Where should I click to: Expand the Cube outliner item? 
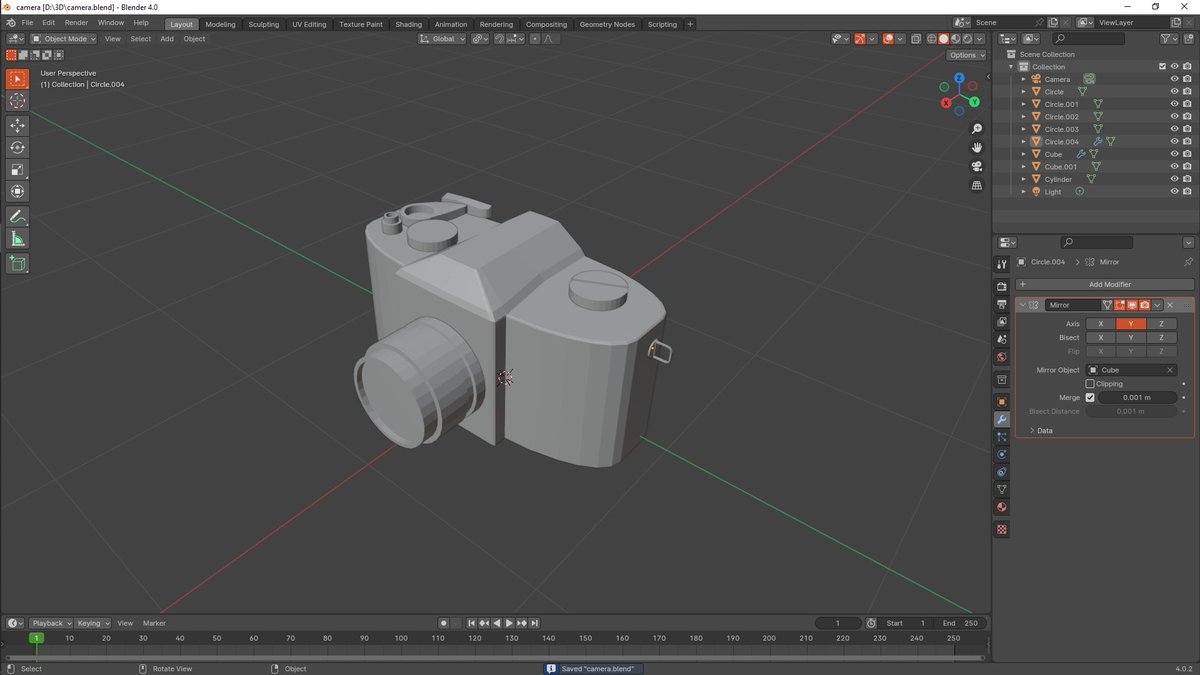pyautogui.click(x=1023, y=154)
